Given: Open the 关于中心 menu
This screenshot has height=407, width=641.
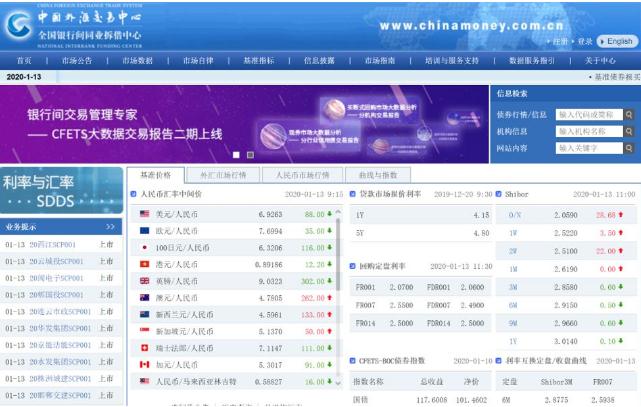Looking at the screenshot, I should point(600,60).
